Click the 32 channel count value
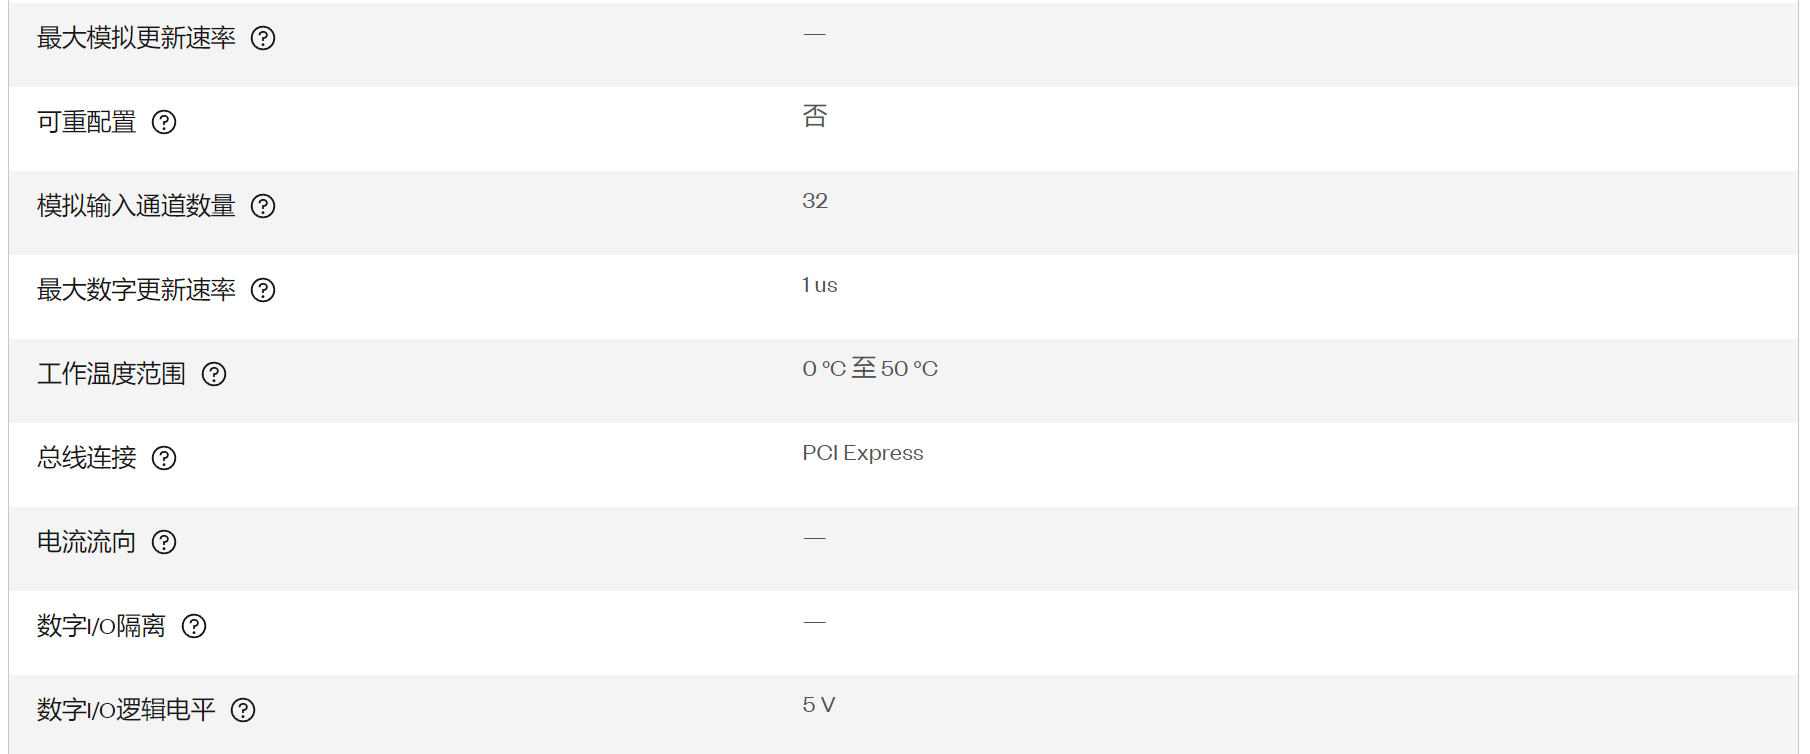The image size is (1810, 754). click(815, 201)
